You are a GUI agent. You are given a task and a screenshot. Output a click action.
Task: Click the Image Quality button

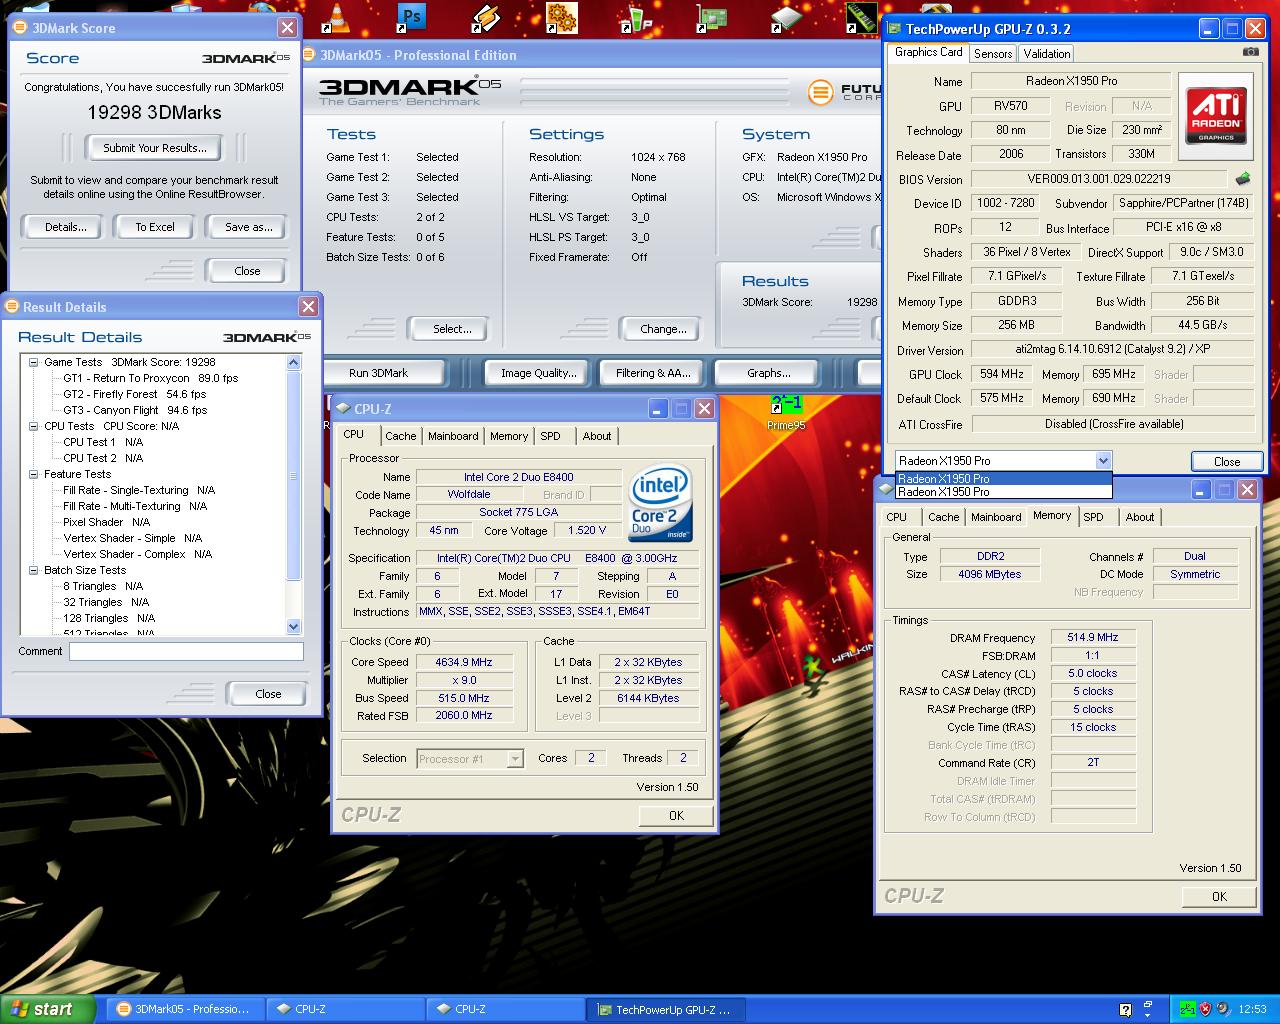coord(539,373)
